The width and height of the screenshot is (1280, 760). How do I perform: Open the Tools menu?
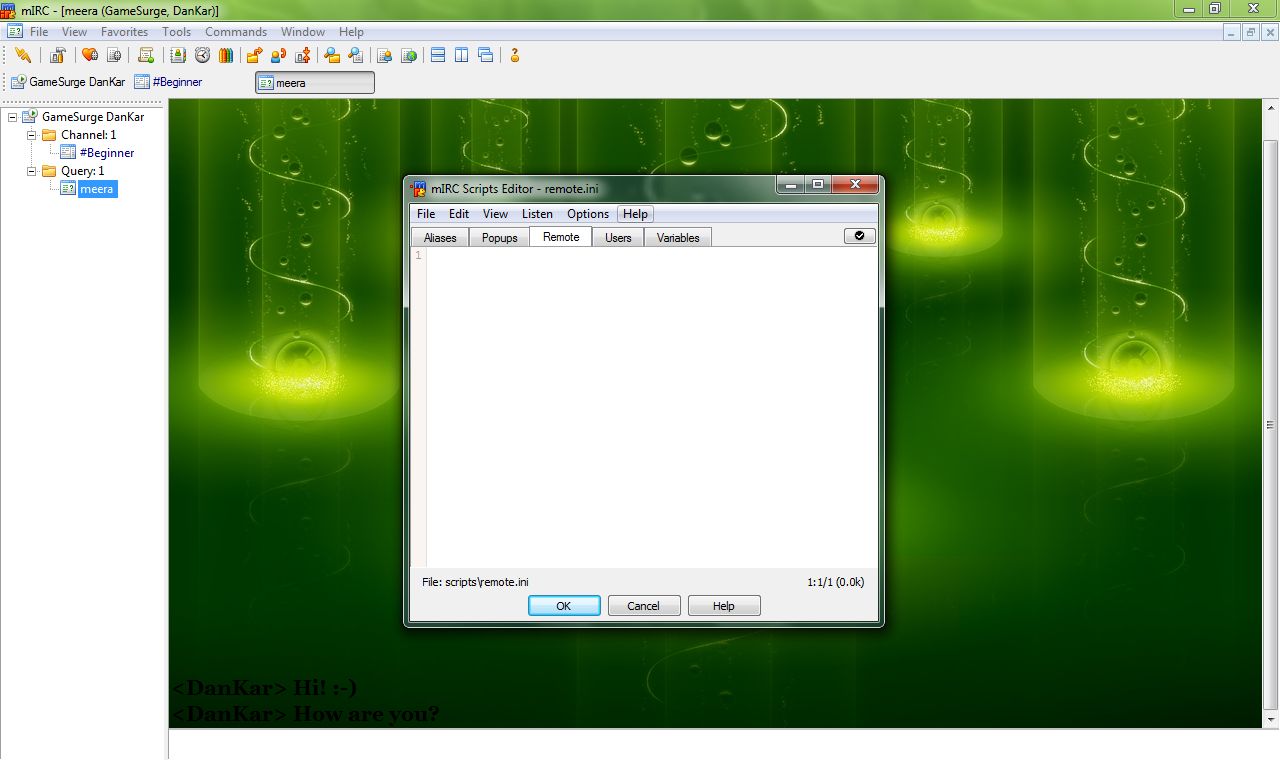pos(176,32)
